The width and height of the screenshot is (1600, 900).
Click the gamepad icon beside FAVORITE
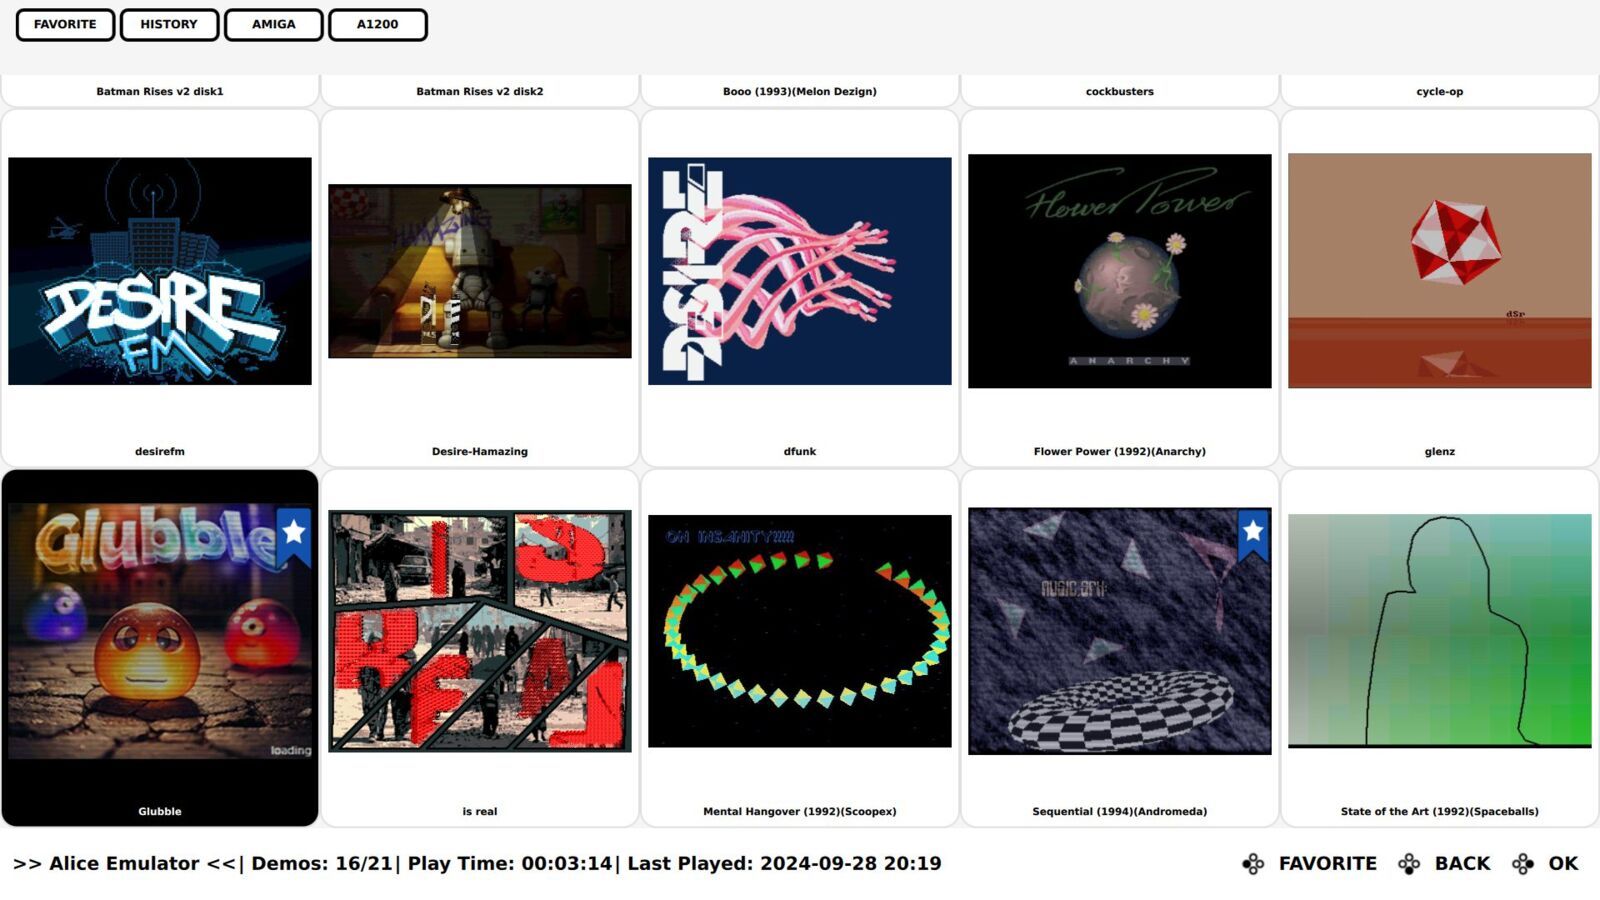(x=1253, y=864)
